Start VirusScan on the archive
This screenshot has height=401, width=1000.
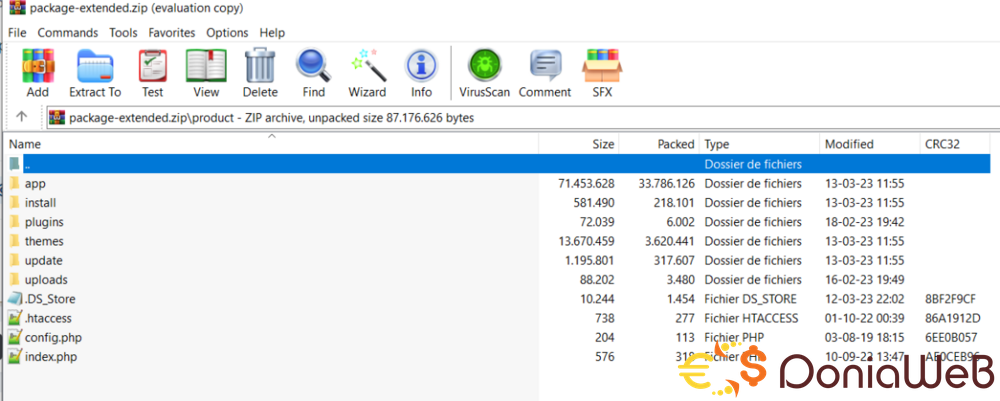click(485, 66)
